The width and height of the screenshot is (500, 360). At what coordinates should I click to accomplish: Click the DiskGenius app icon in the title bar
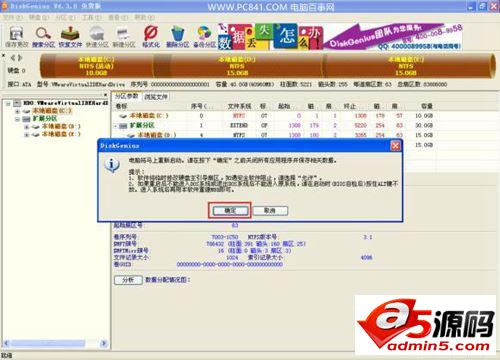[x=4, y=6]
